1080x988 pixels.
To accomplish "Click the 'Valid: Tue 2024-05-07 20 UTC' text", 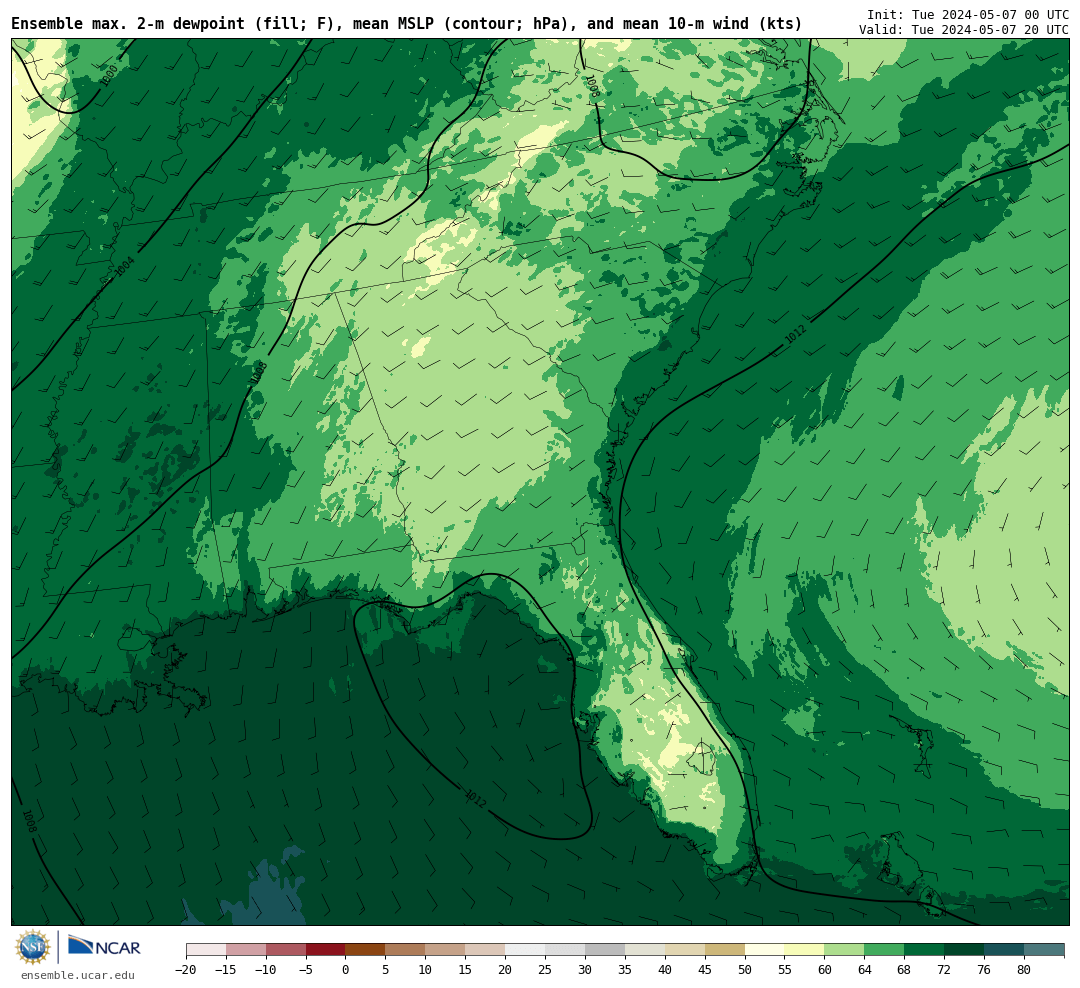I will pyautogui.click(x=964, y=30).
